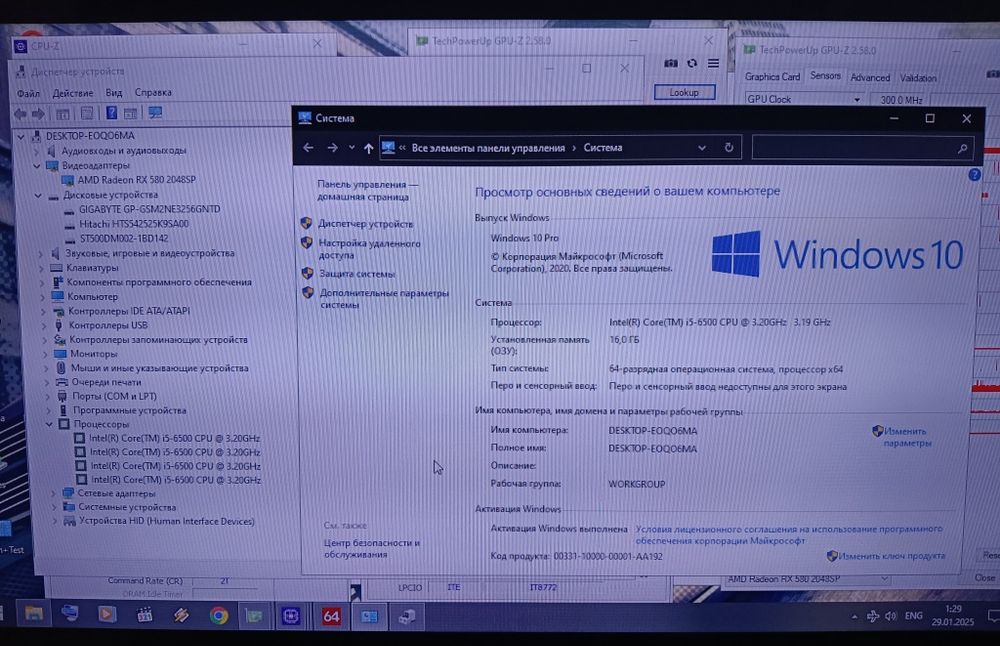Switch to AIDA64 on the taskbar
This screenshot has width=1000, height=646.
coord(331,616)
